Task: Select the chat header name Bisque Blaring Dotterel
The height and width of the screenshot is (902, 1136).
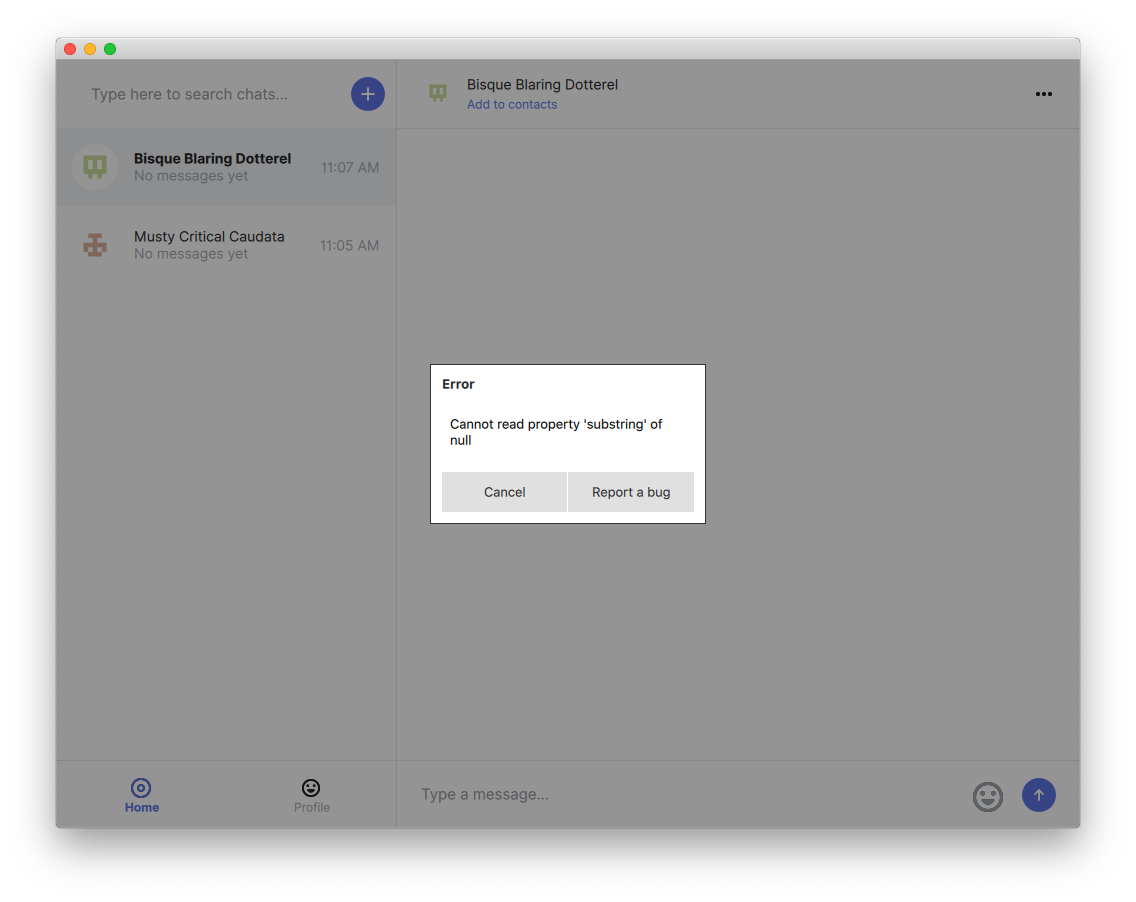Action: tap(542, 85)
